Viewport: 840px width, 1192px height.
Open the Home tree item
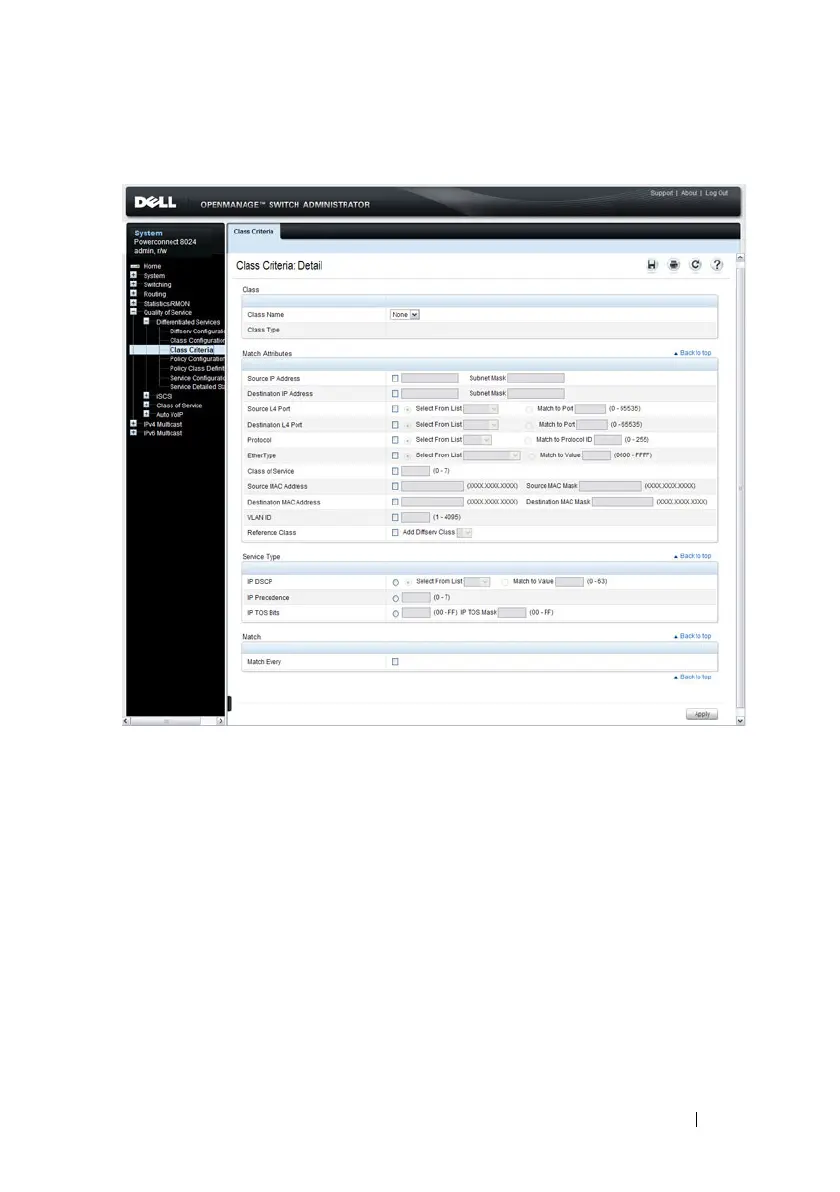(x=152, y=266)
